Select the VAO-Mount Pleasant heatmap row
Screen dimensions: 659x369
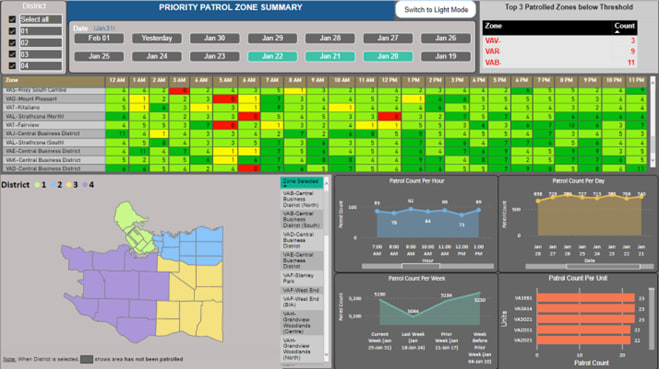coord(53,99)
